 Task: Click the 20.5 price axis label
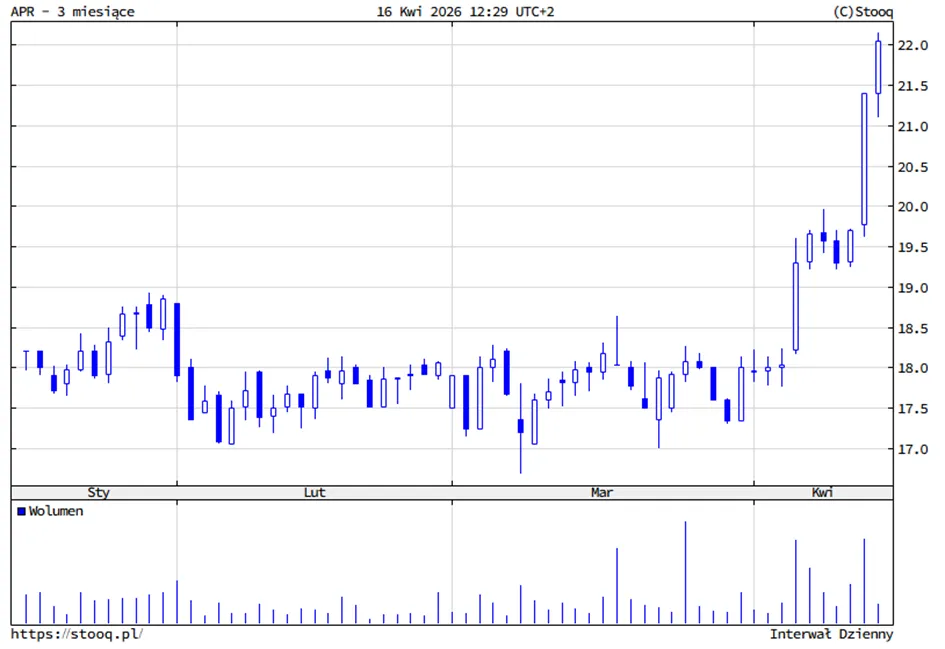pyautogui.click(x=912, y=167)
